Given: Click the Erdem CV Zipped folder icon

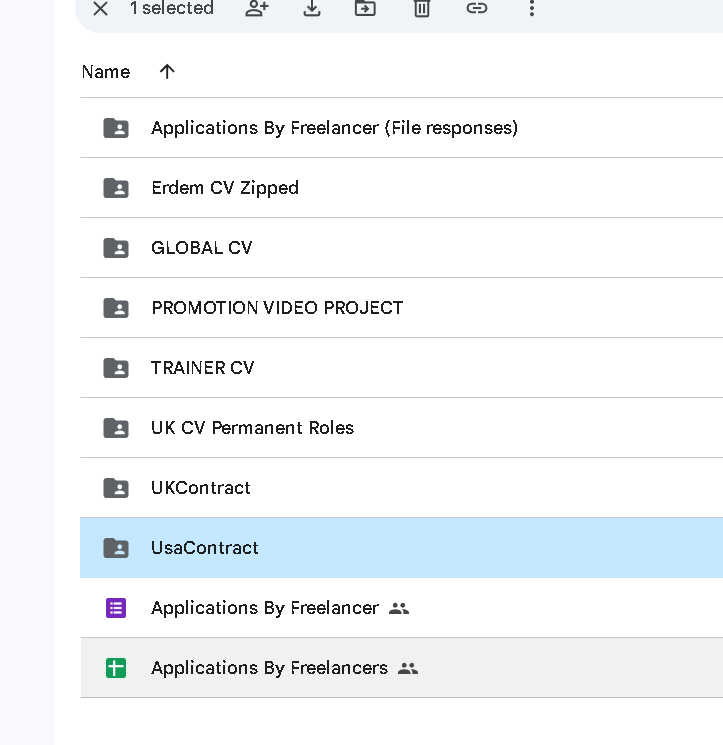Looking at the screenshot, I should pos(116,188).
